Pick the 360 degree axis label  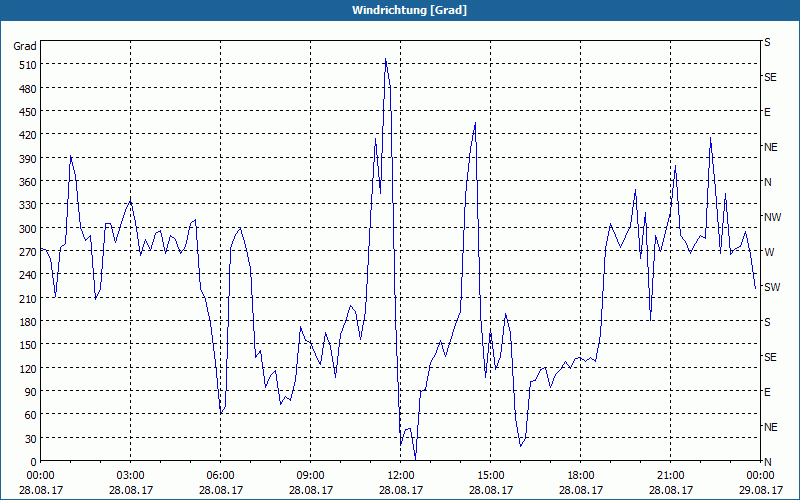[27, 182]
